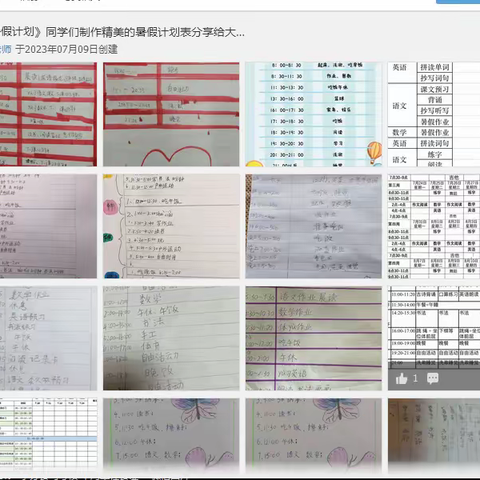Open the handwritten list with 数学 and 书法
This screenshot has height=480, width=480.
[171, 338]
